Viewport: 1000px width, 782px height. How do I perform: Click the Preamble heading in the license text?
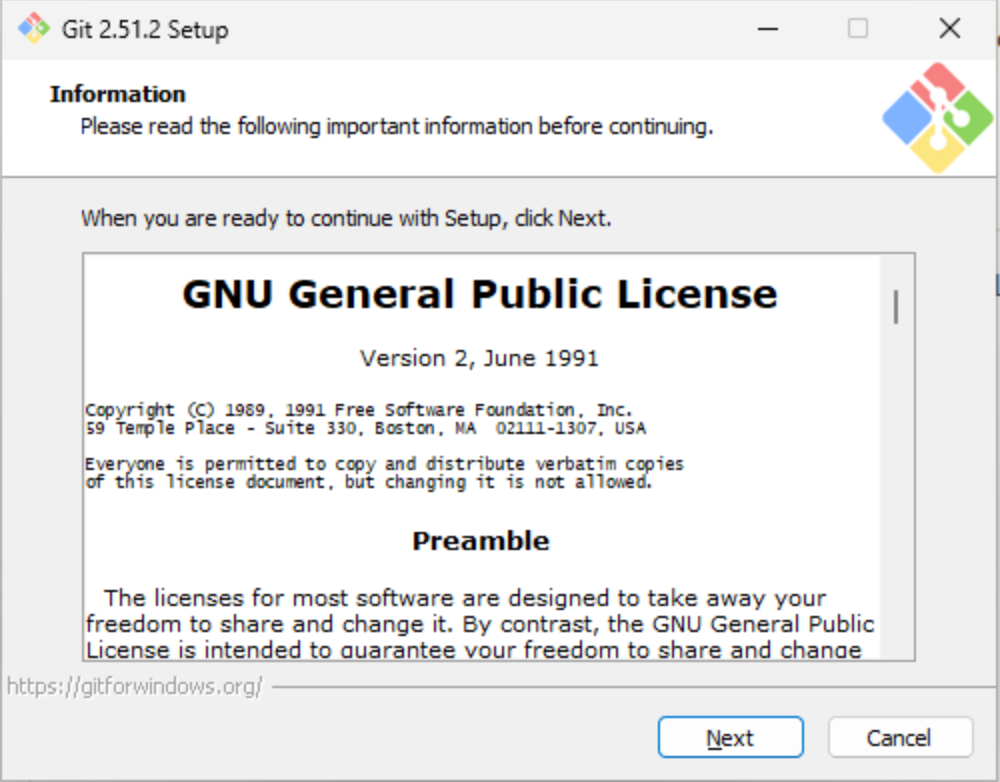[x=480, y=540]
